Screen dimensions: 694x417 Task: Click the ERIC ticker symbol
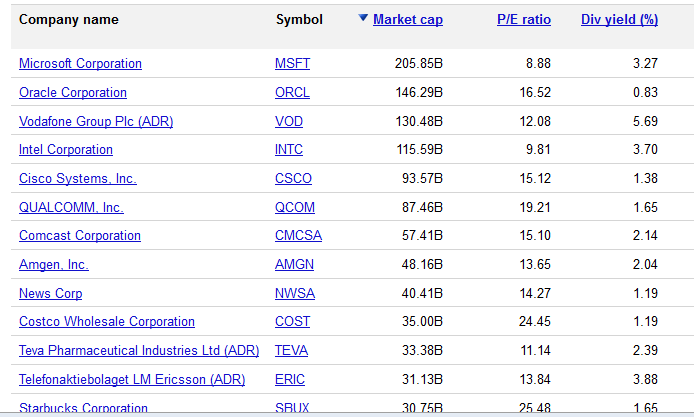click(x=289, y=379)
